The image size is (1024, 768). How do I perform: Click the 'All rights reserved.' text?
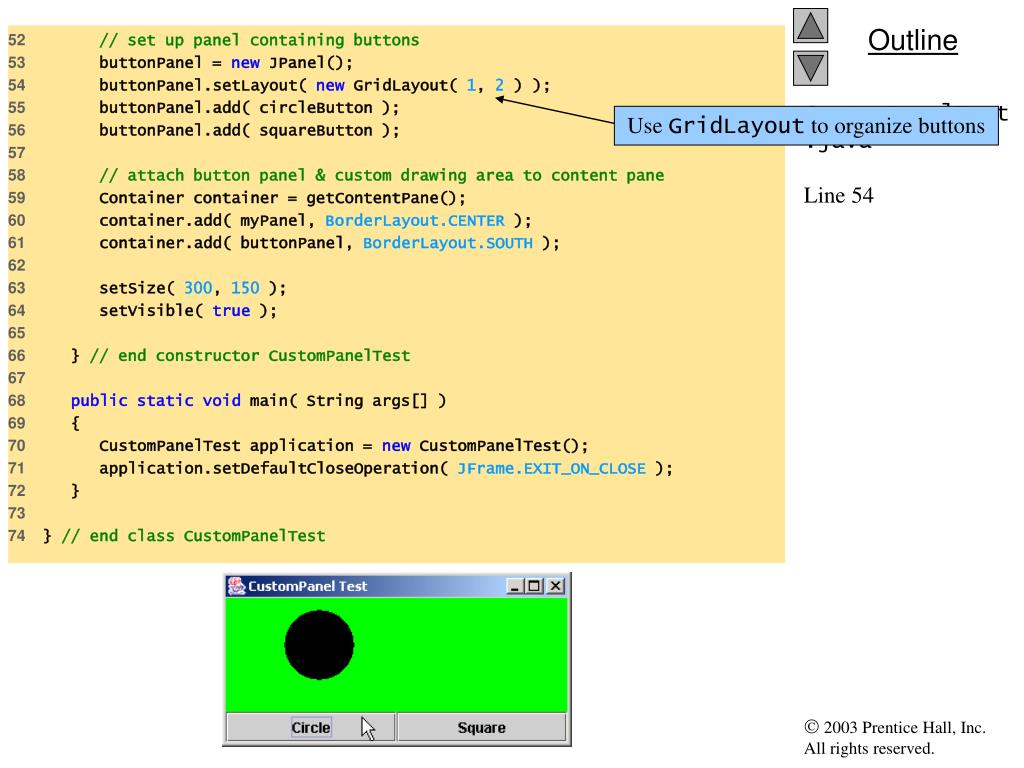tap(869, 748)
